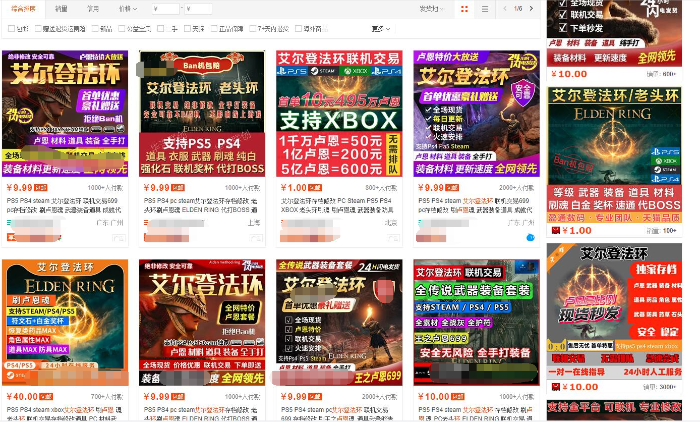Open 全网特价卢恩套餐 product image

pos(202,322)
